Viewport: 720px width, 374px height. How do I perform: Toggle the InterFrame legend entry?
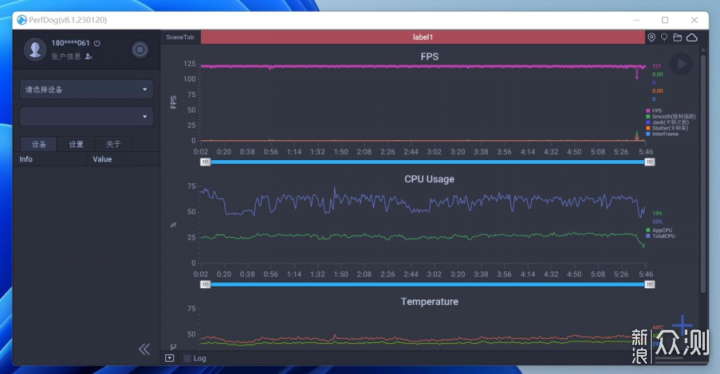[x=662, y=134]
